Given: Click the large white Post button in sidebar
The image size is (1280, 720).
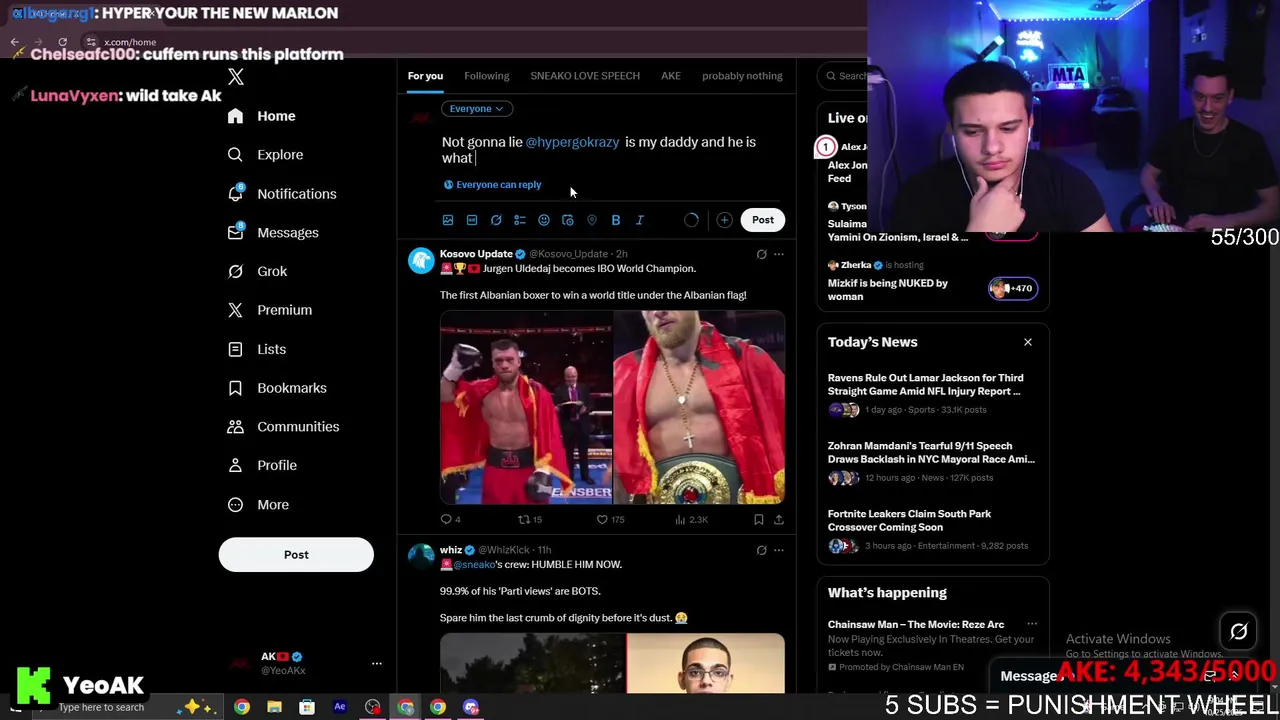Looking at the screenshot, I should tap(296, 555).
